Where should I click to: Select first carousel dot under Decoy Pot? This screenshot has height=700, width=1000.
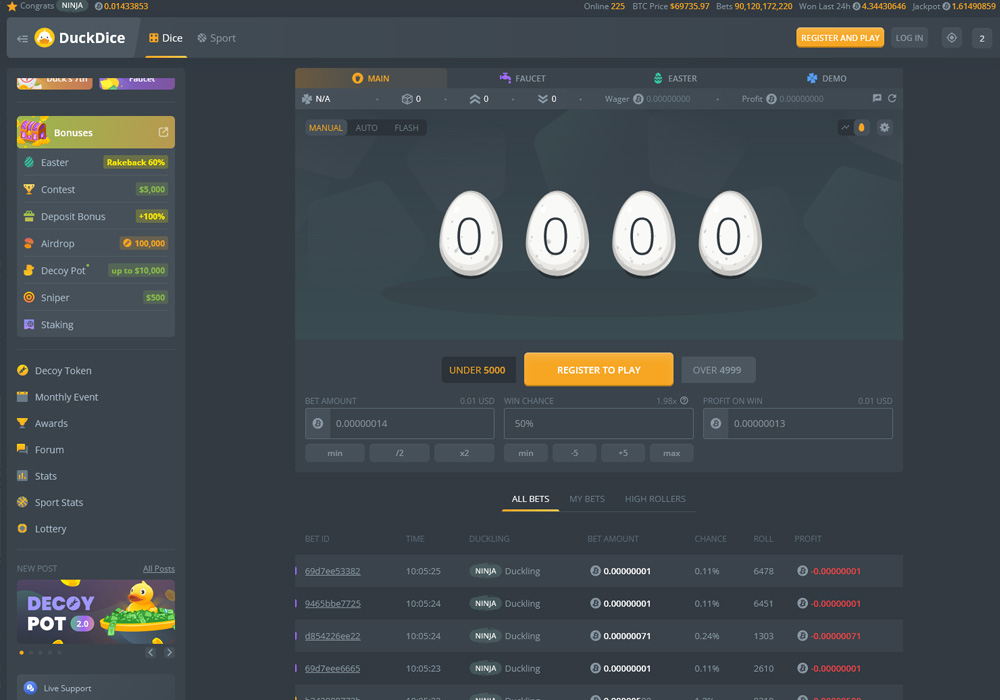click(22, 653)
